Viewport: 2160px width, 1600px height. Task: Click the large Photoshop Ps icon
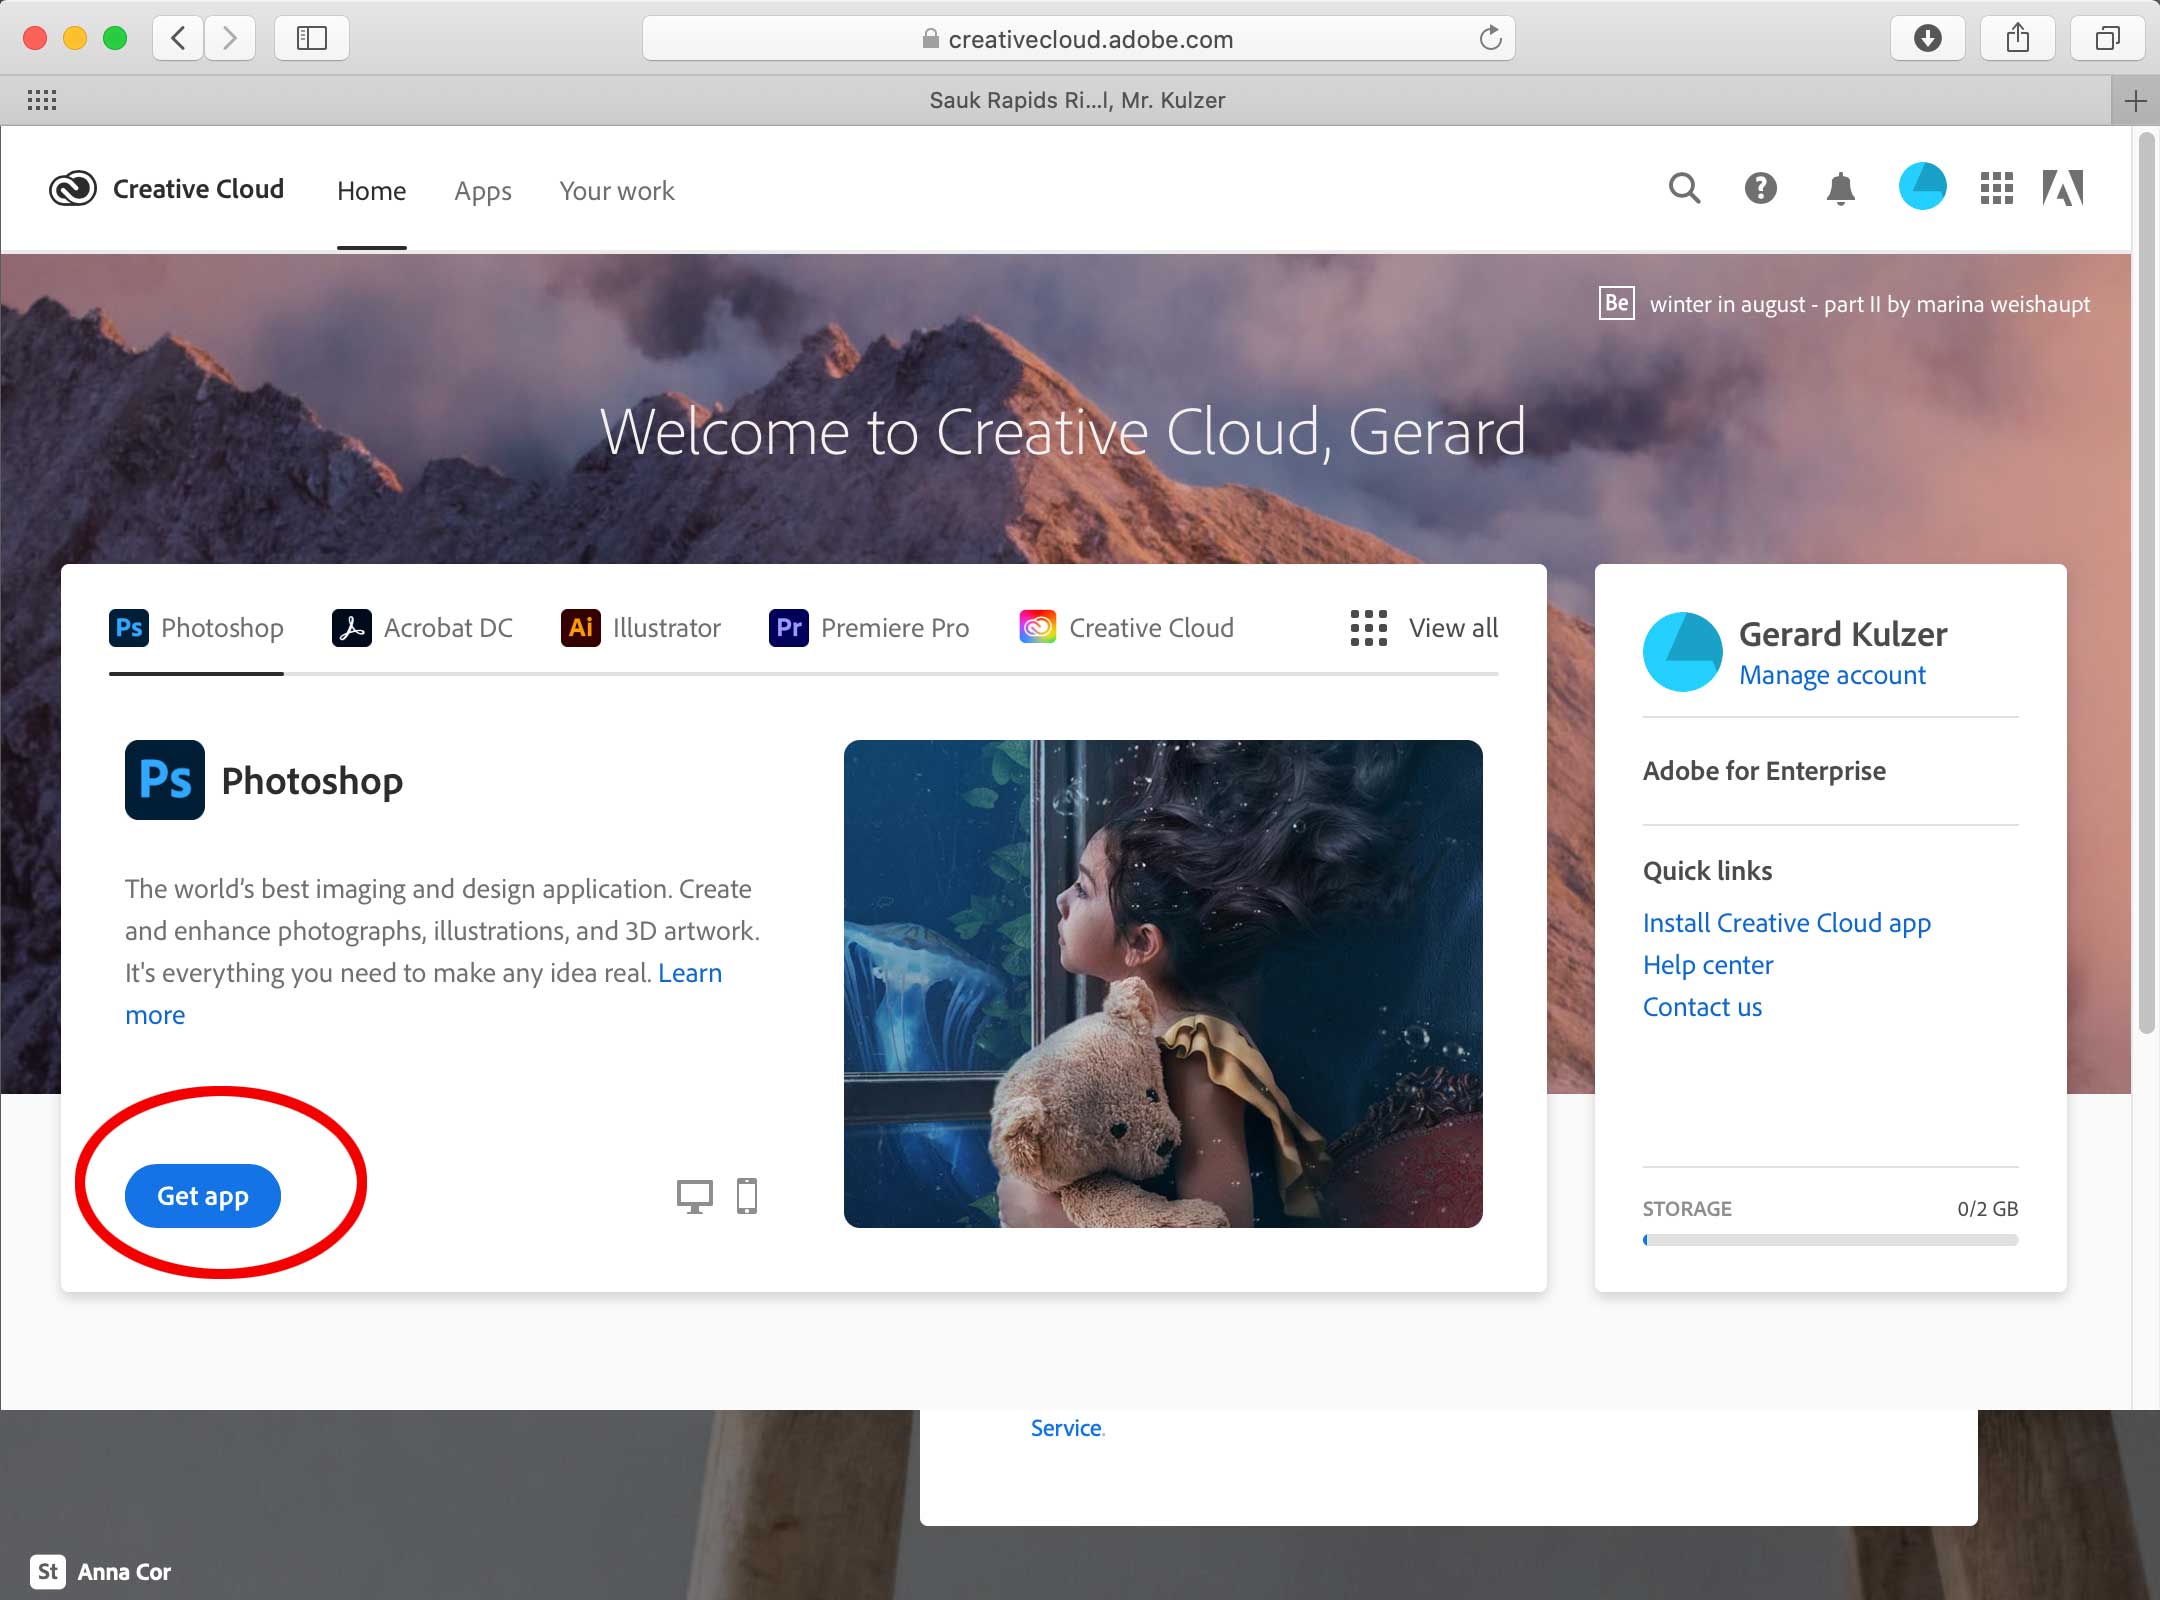pyautogui.click(x=165, y=780)
